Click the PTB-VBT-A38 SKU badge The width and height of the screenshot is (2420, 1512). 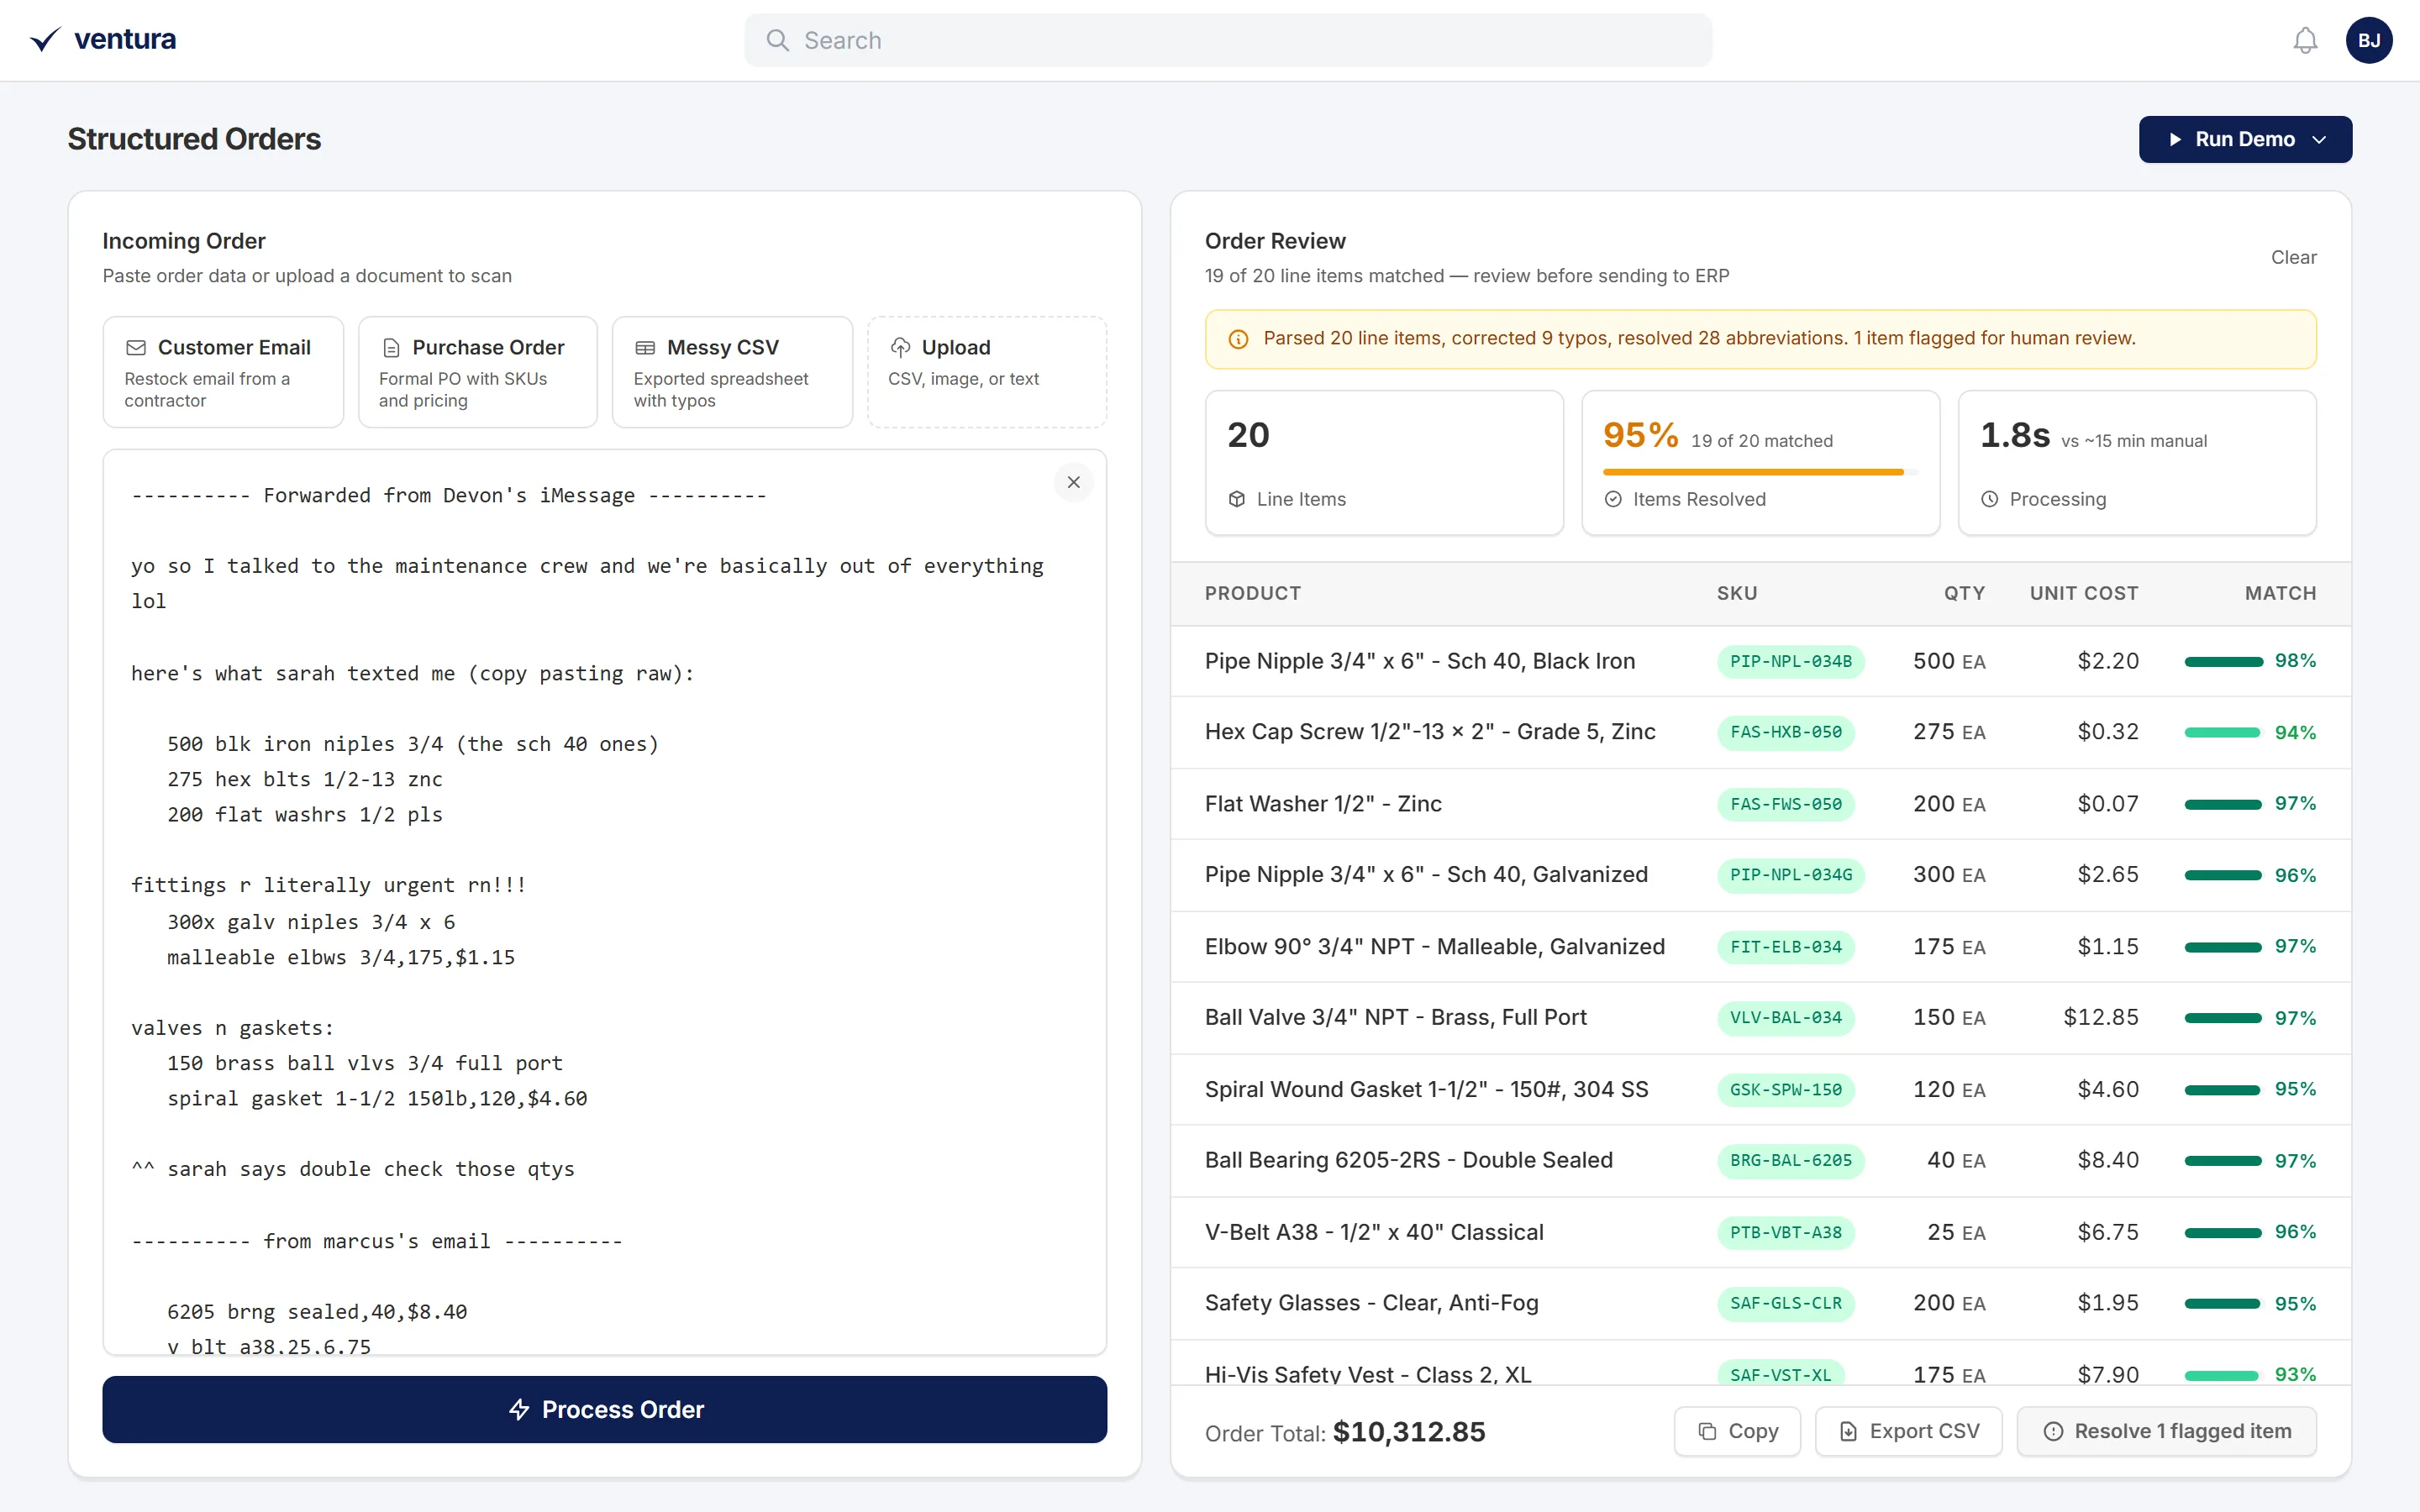point(1785,1232)
